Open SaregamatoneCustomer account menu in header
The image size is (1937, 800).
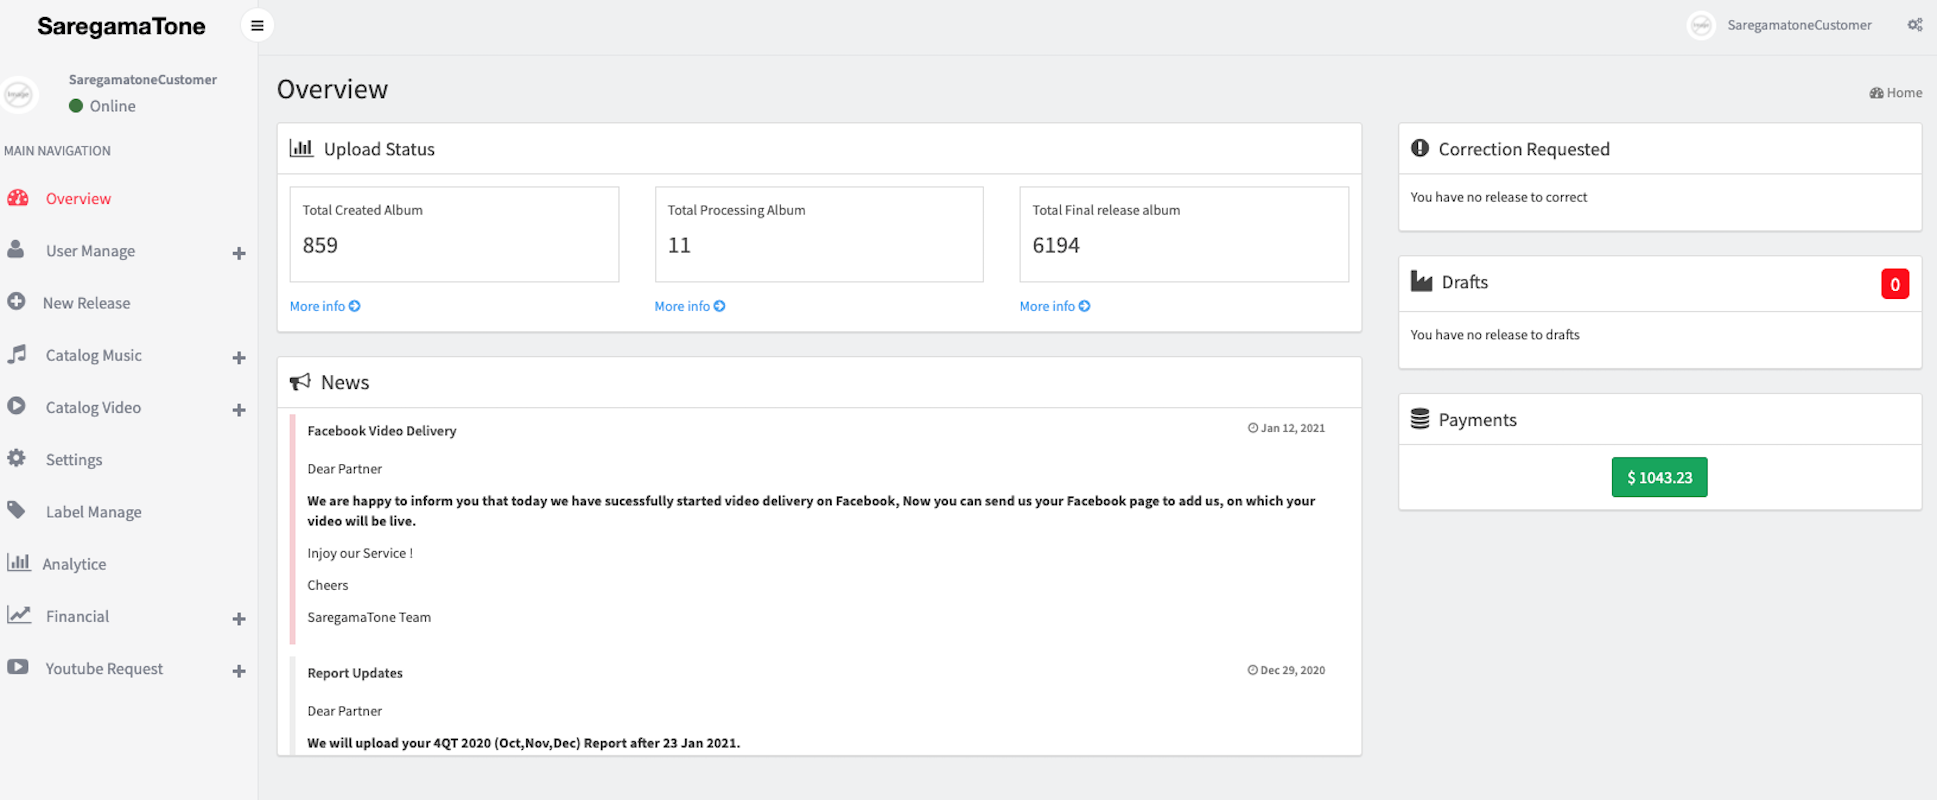coord(1799,25)
